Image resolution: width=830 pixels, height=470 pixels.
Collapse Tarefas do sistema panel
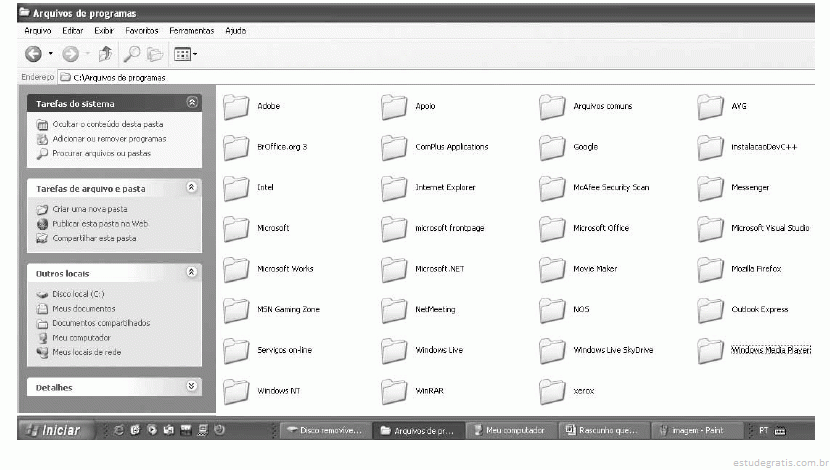(x=192, y=103)
